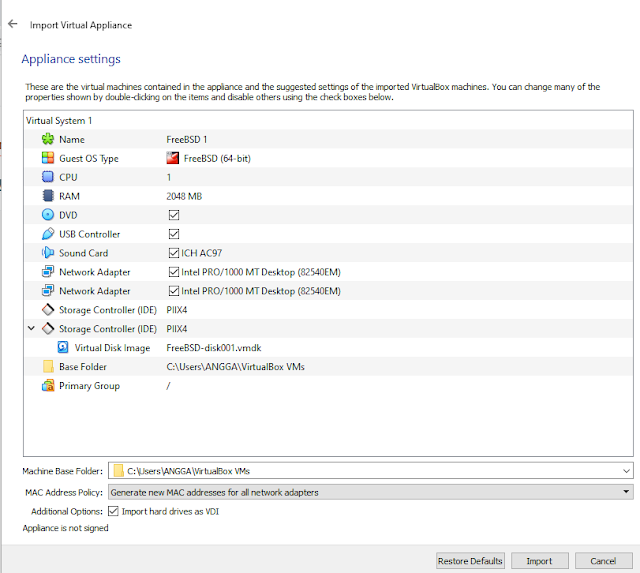Click the Guest OS Type colored squares icon
This screenshot has width=640, height=573.
(48, 158)
